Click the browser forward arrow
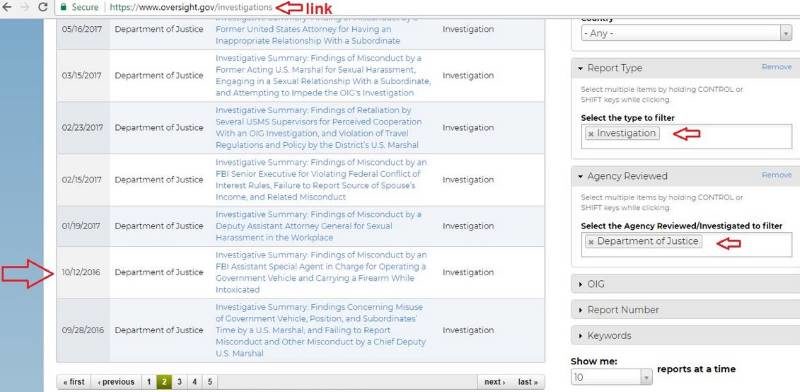800x392 pixels. pyautogui.click(x=24, y=7)
